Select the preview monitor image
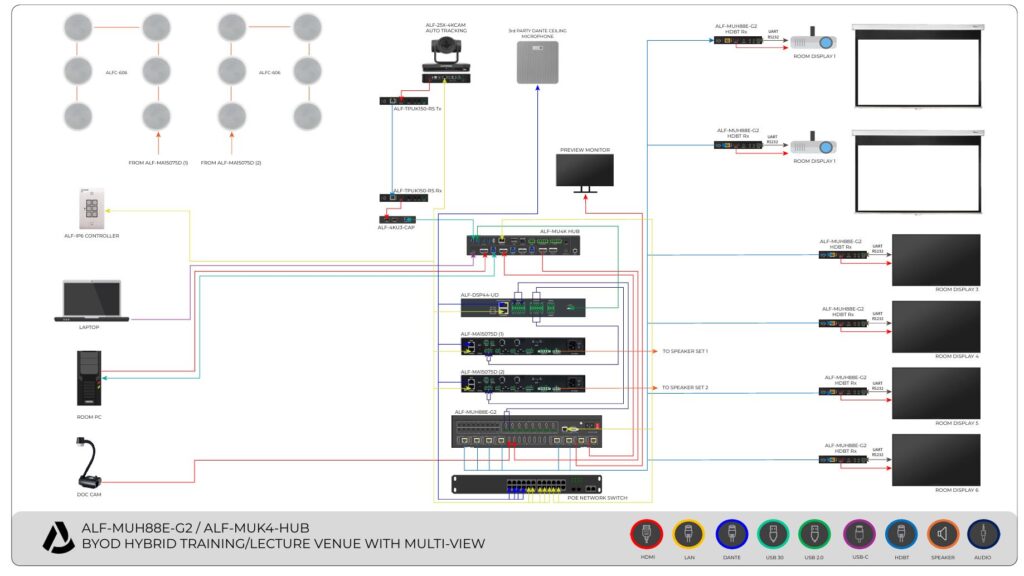Image resolution: width=1024 pixels, height=576 pixels. pyautogui.click(x=584, y=174)
